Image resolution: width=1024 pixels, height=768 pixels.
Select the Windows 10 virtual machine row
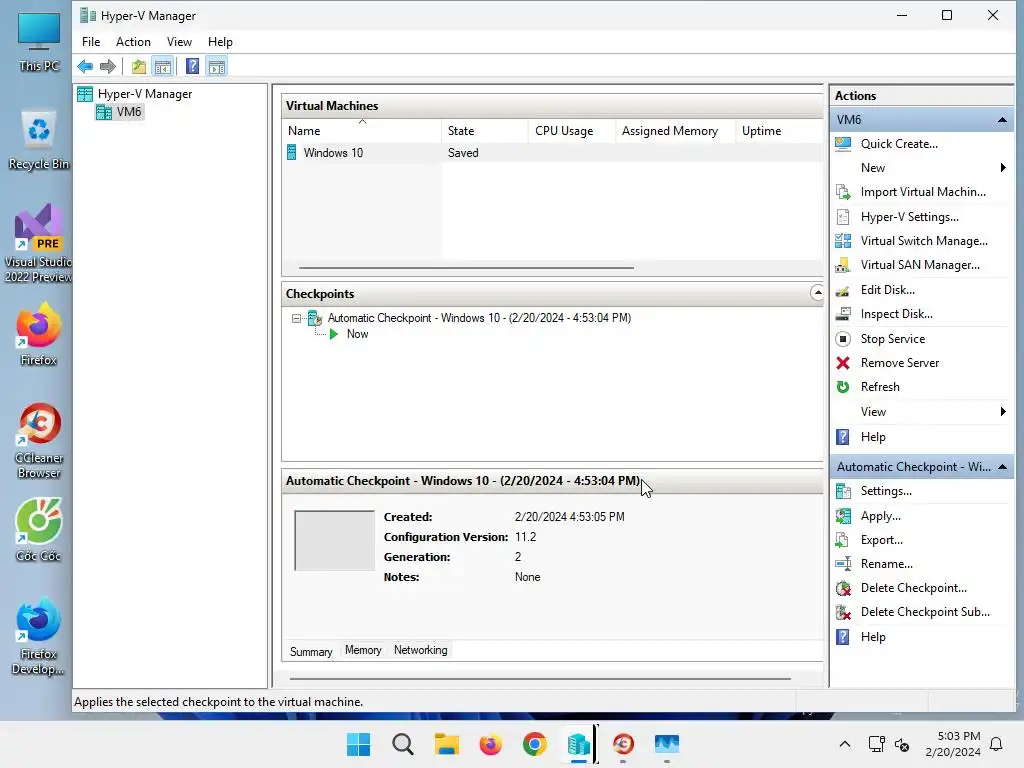point(552,153)
